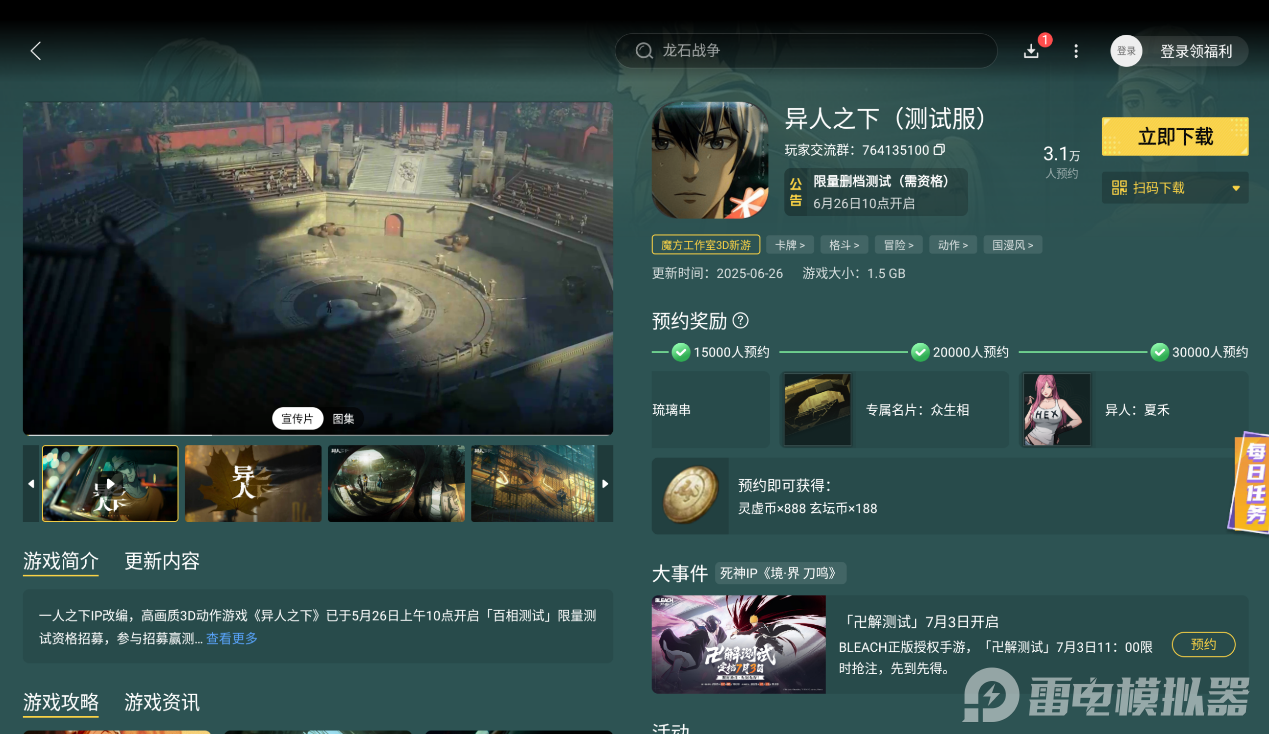Select the 20000人预约 green checkmark
1269x734 pixels.
pyautogui.click(x=920, y=352)
